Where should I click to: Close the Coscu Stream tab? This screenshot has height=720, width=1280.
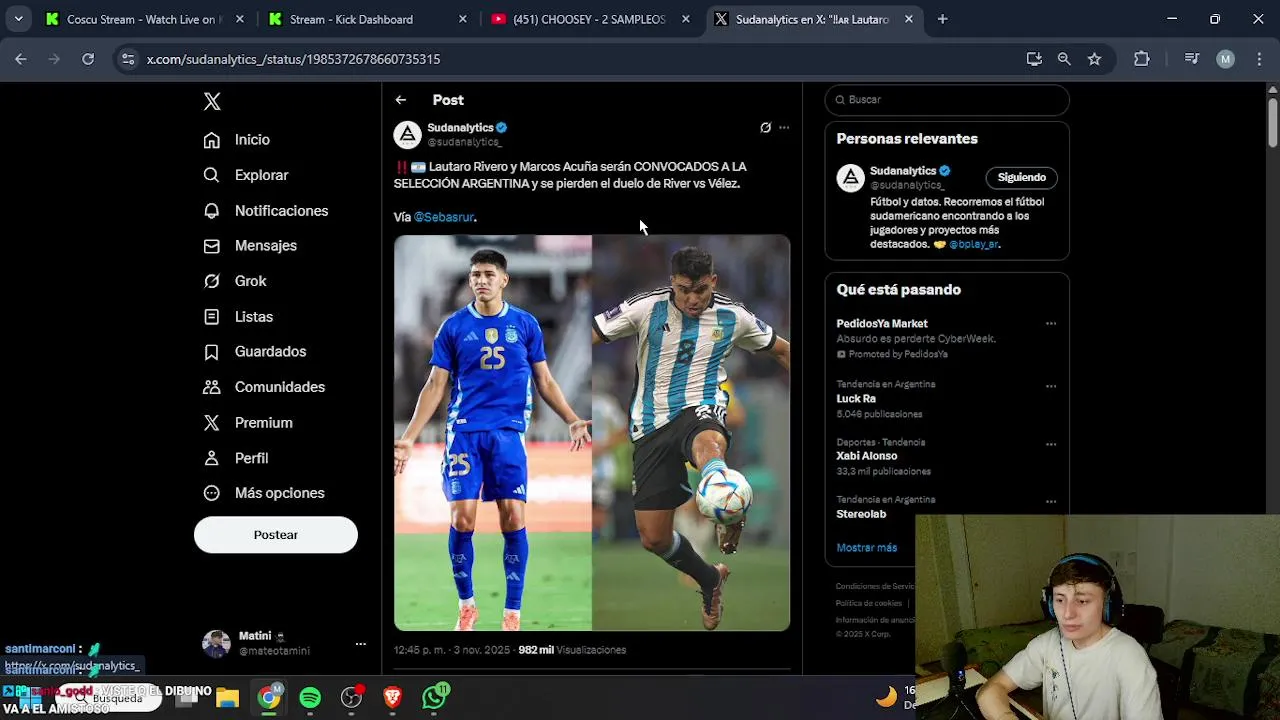click(x=240, y=19)
